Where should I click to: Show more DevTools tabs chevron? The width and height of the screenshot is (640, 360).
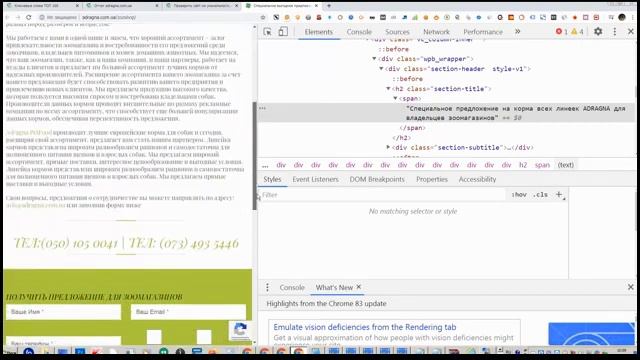(518, 31)
